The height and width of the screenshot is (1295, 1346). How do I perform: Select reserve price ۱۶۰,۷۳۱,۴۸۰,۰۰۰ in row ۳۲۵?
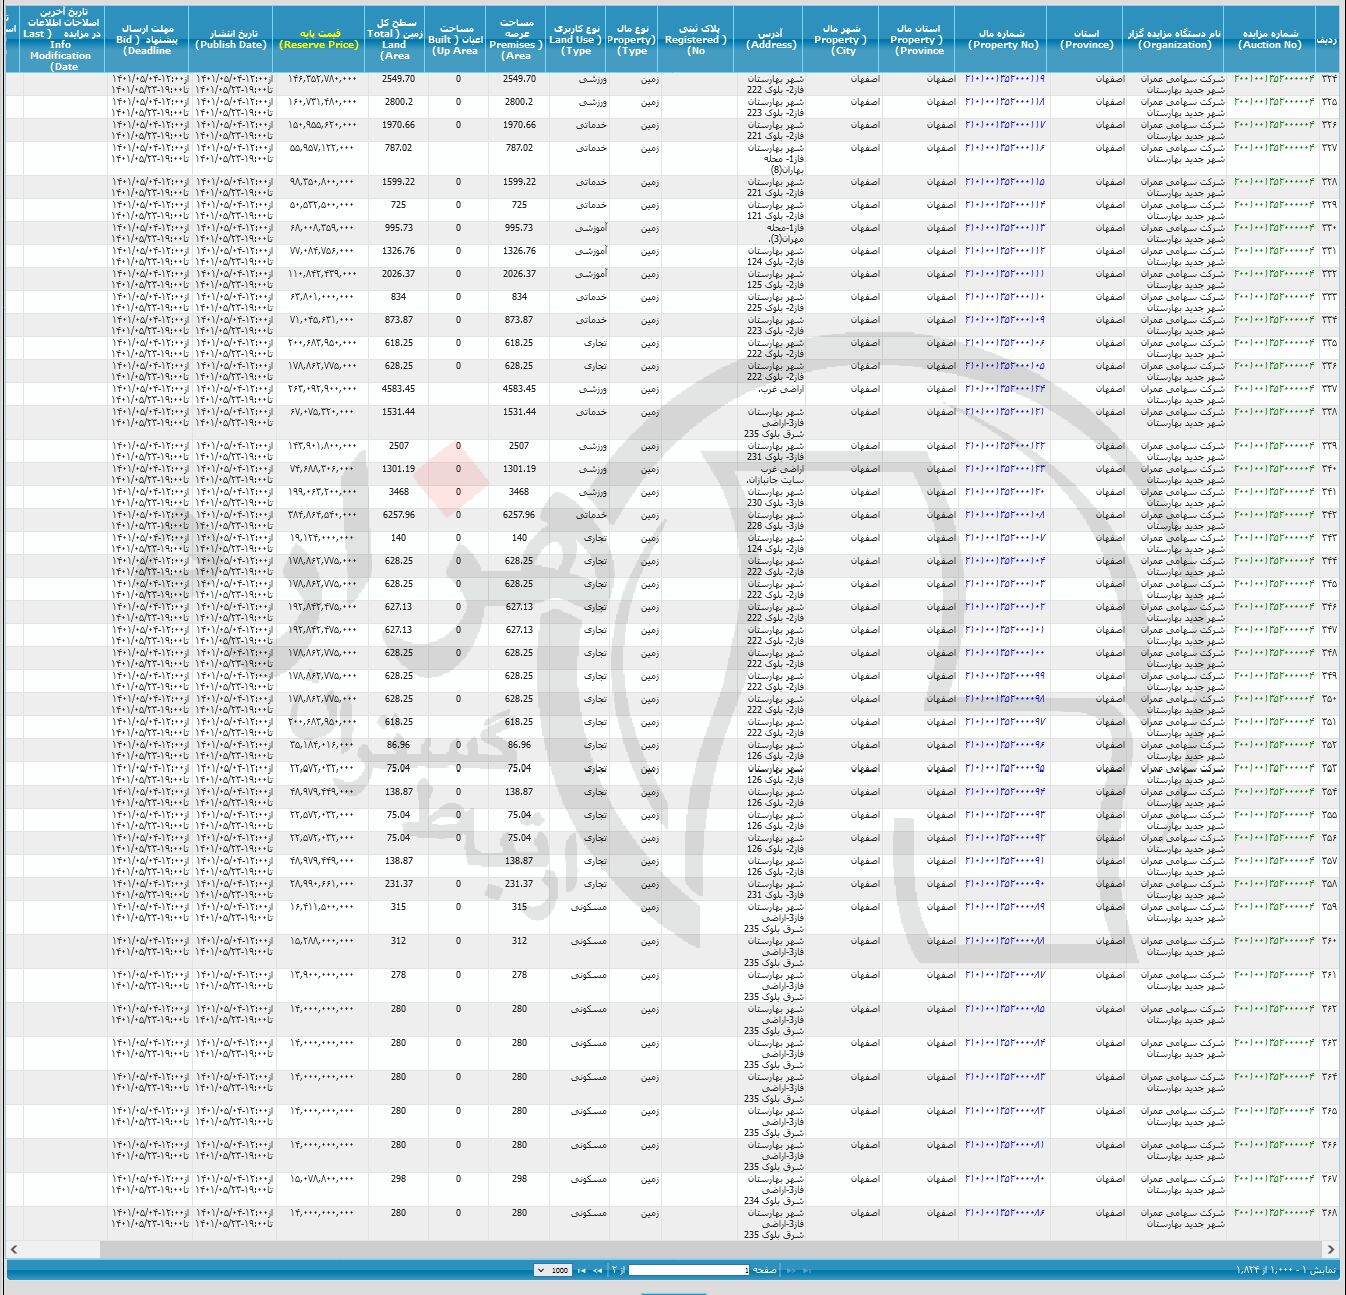click(x=321, y=102)
